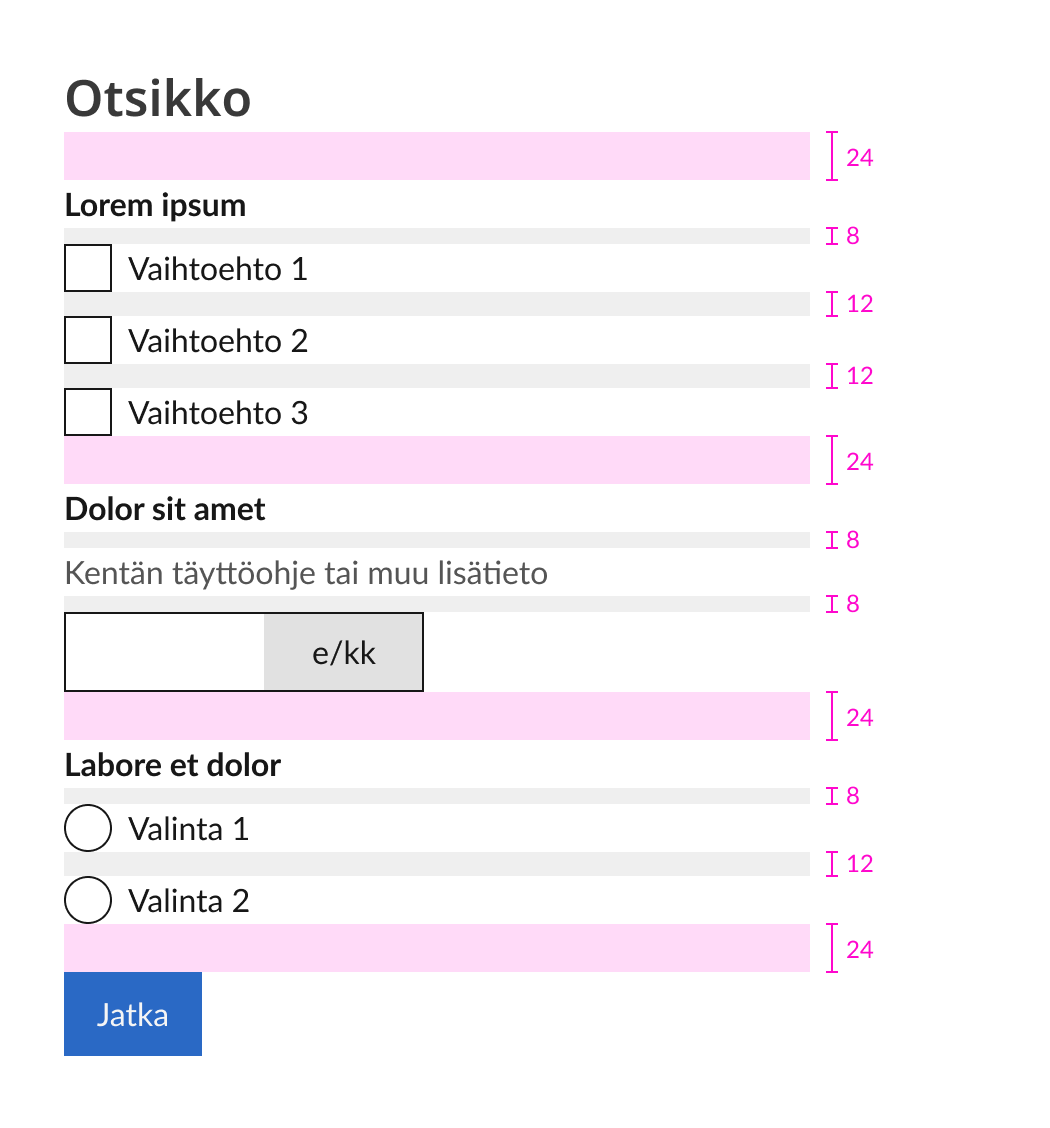Image resolution: width=1050 pixels, height=1128 pixels.
Task: Click the Vaihtoehto 2 label text
Action: point(218,341)
